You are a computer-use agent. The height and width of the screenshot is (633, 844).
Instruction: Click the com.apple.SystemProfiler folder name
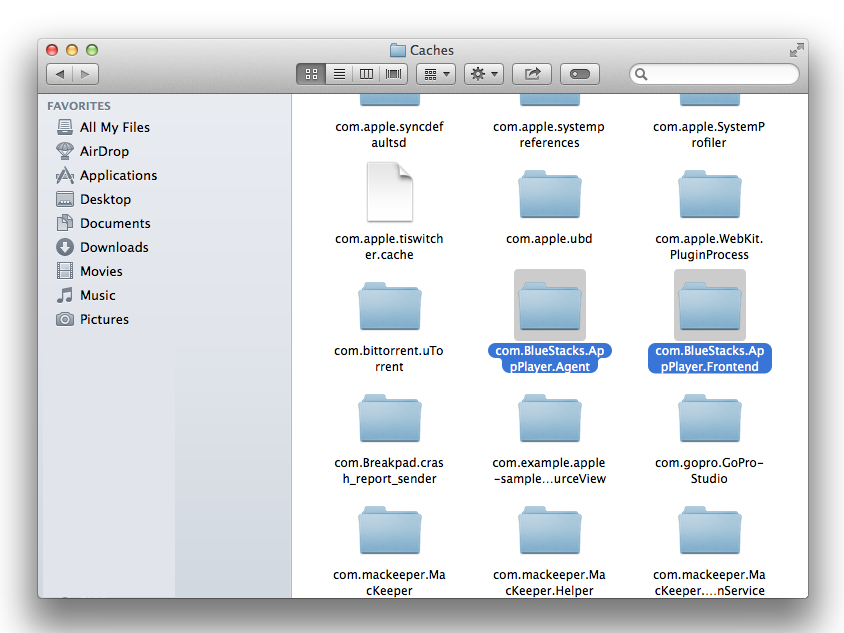pos(709,135)
